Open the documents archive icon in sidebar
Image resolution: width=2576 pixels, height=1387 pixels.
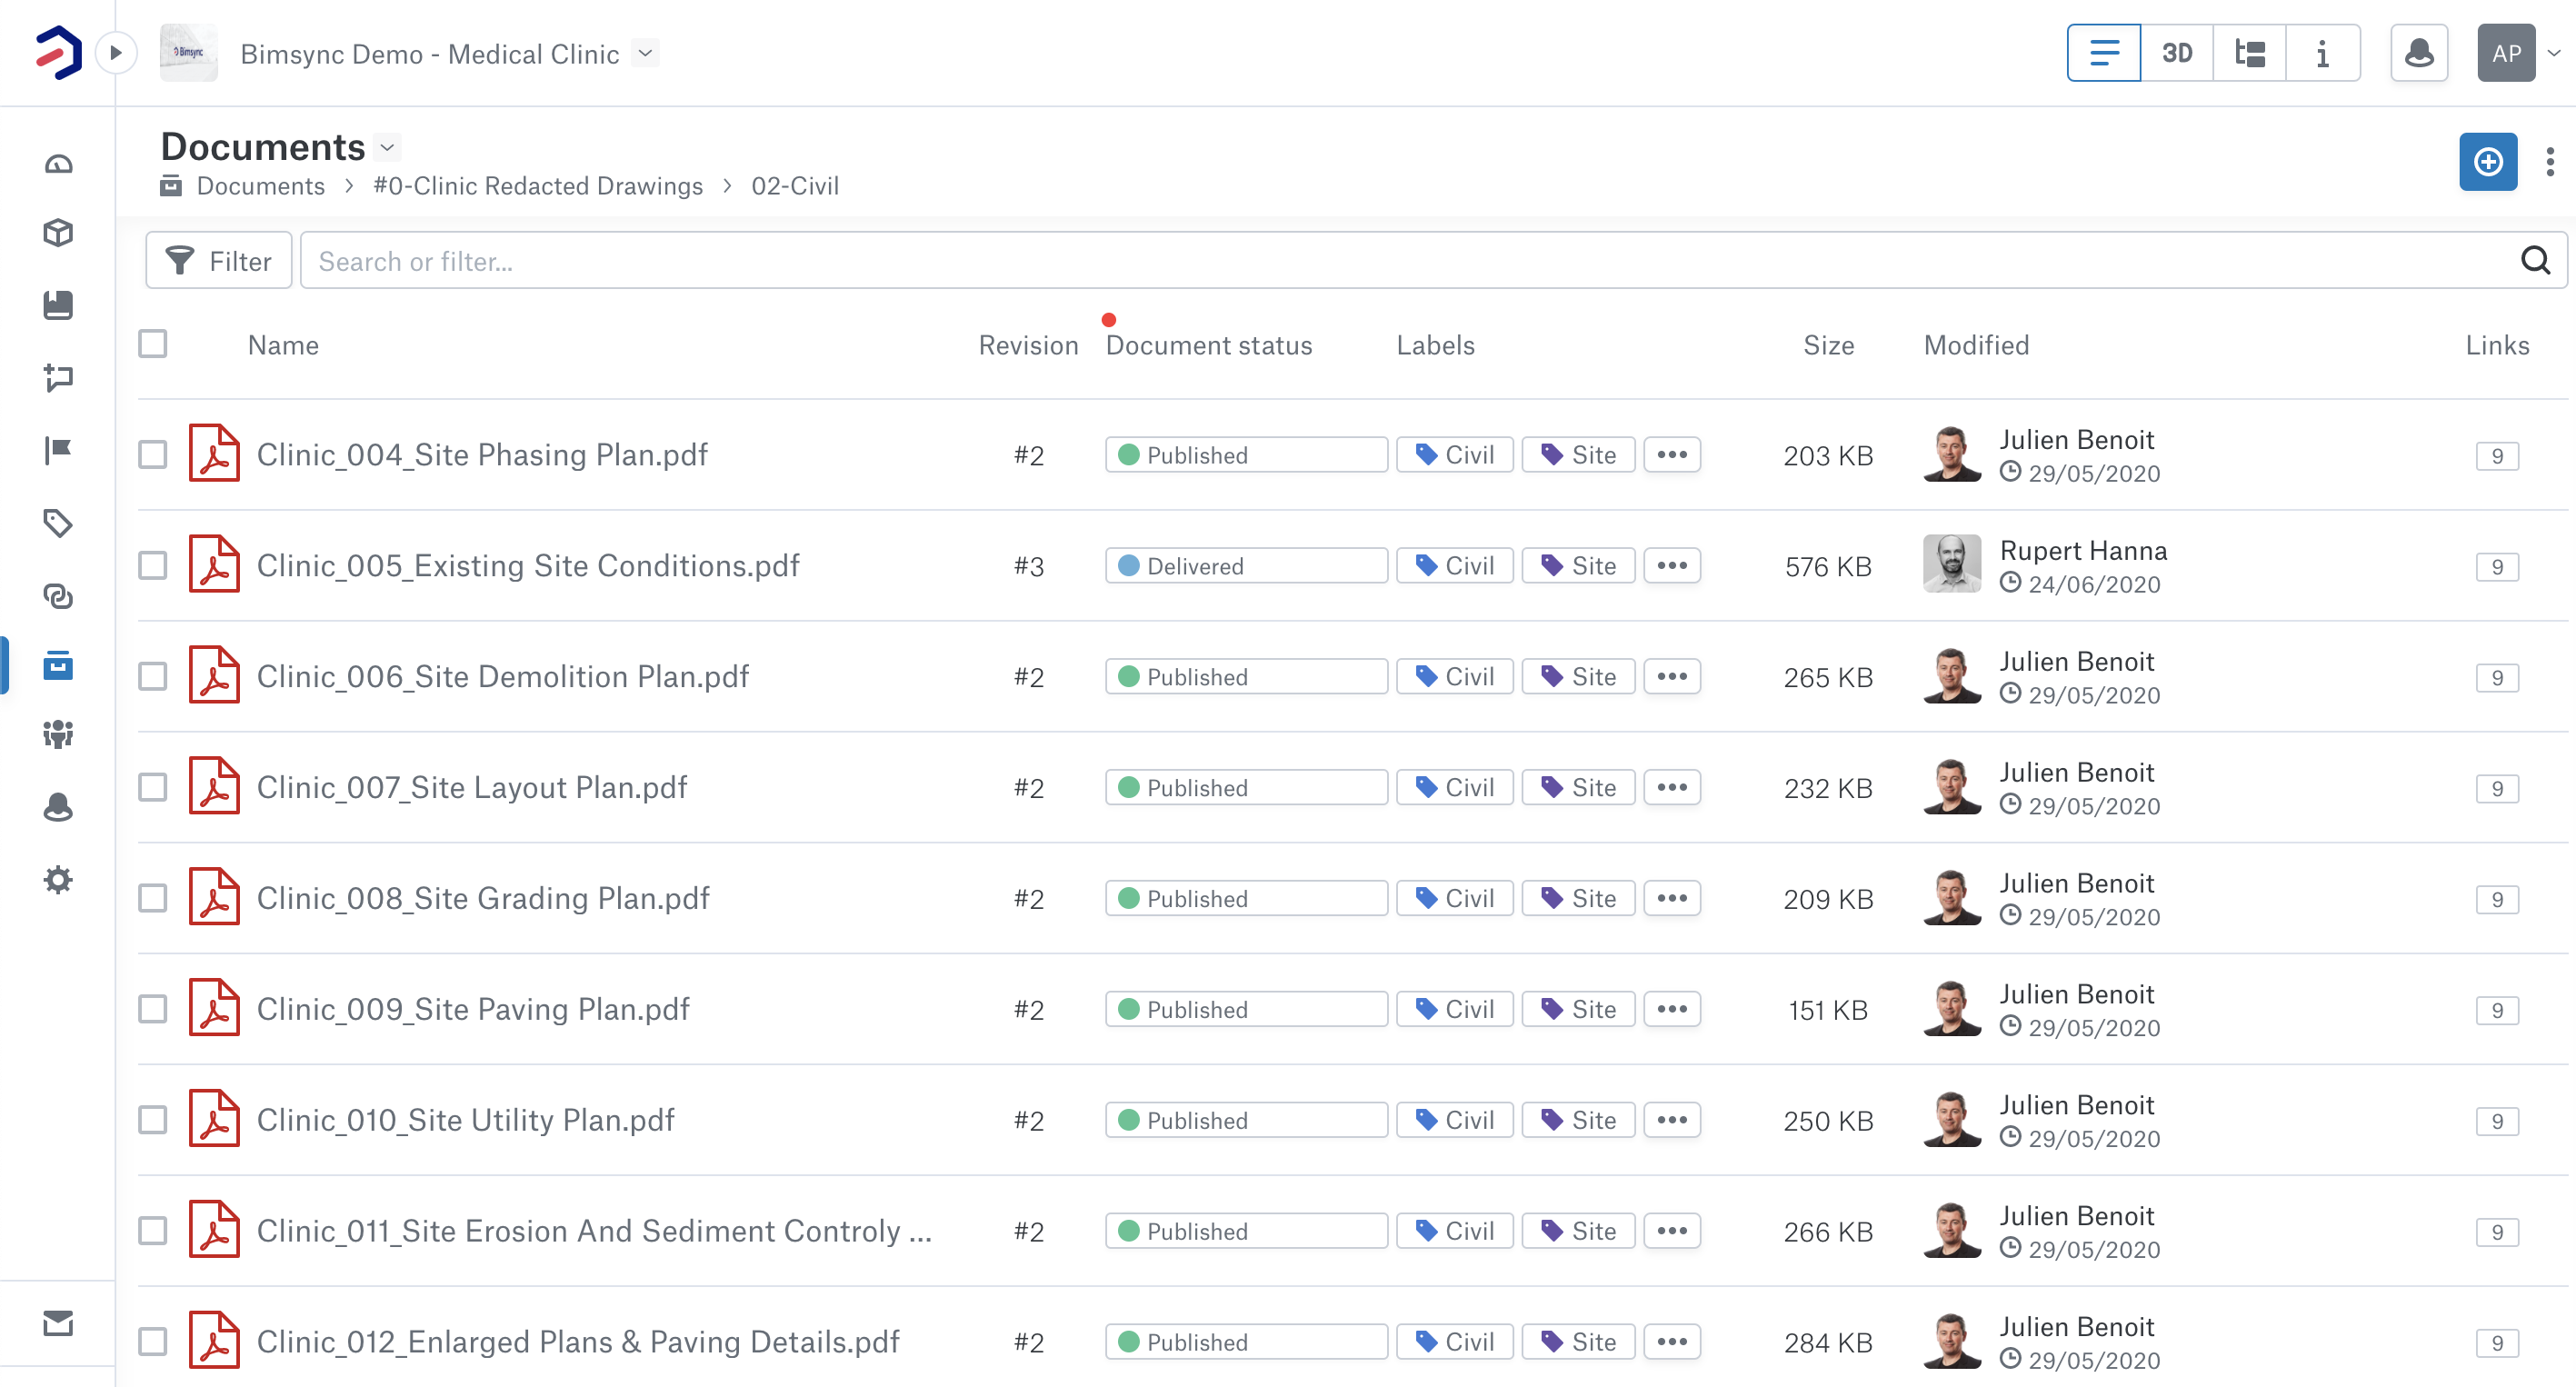tap(58, 665)
